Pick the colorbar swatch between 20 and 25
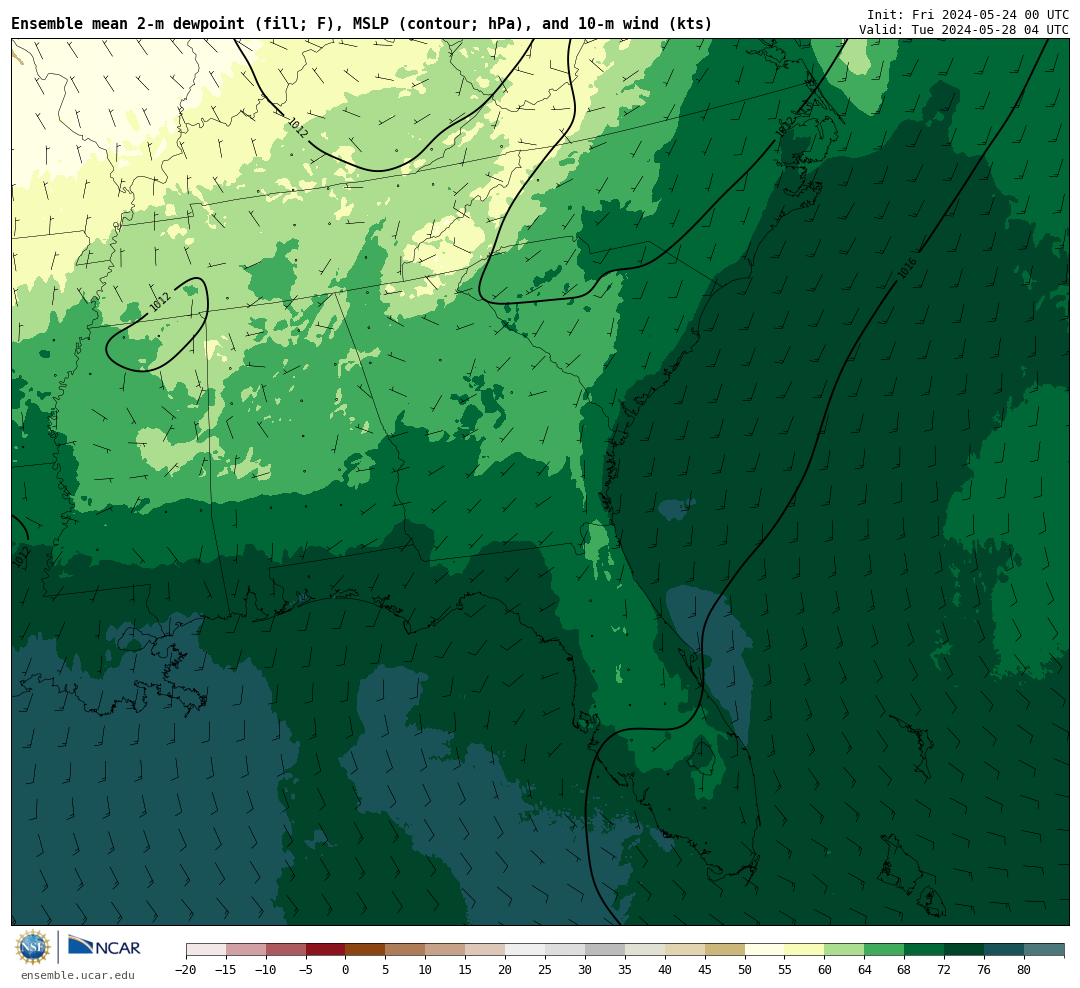This screenshot has height=988, width=1080. [x=526, y=950]
